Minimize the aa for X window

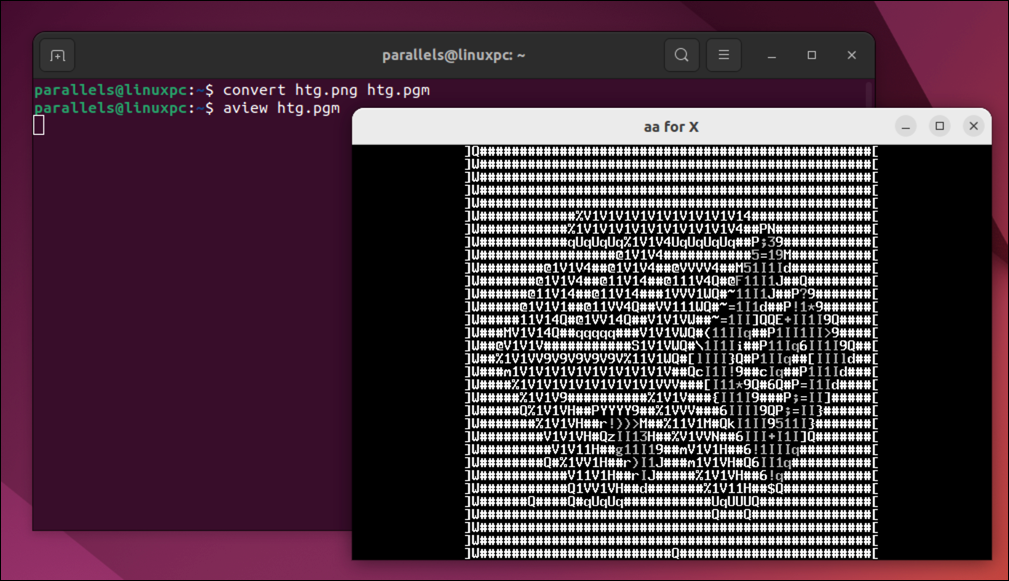pos(905,126)
